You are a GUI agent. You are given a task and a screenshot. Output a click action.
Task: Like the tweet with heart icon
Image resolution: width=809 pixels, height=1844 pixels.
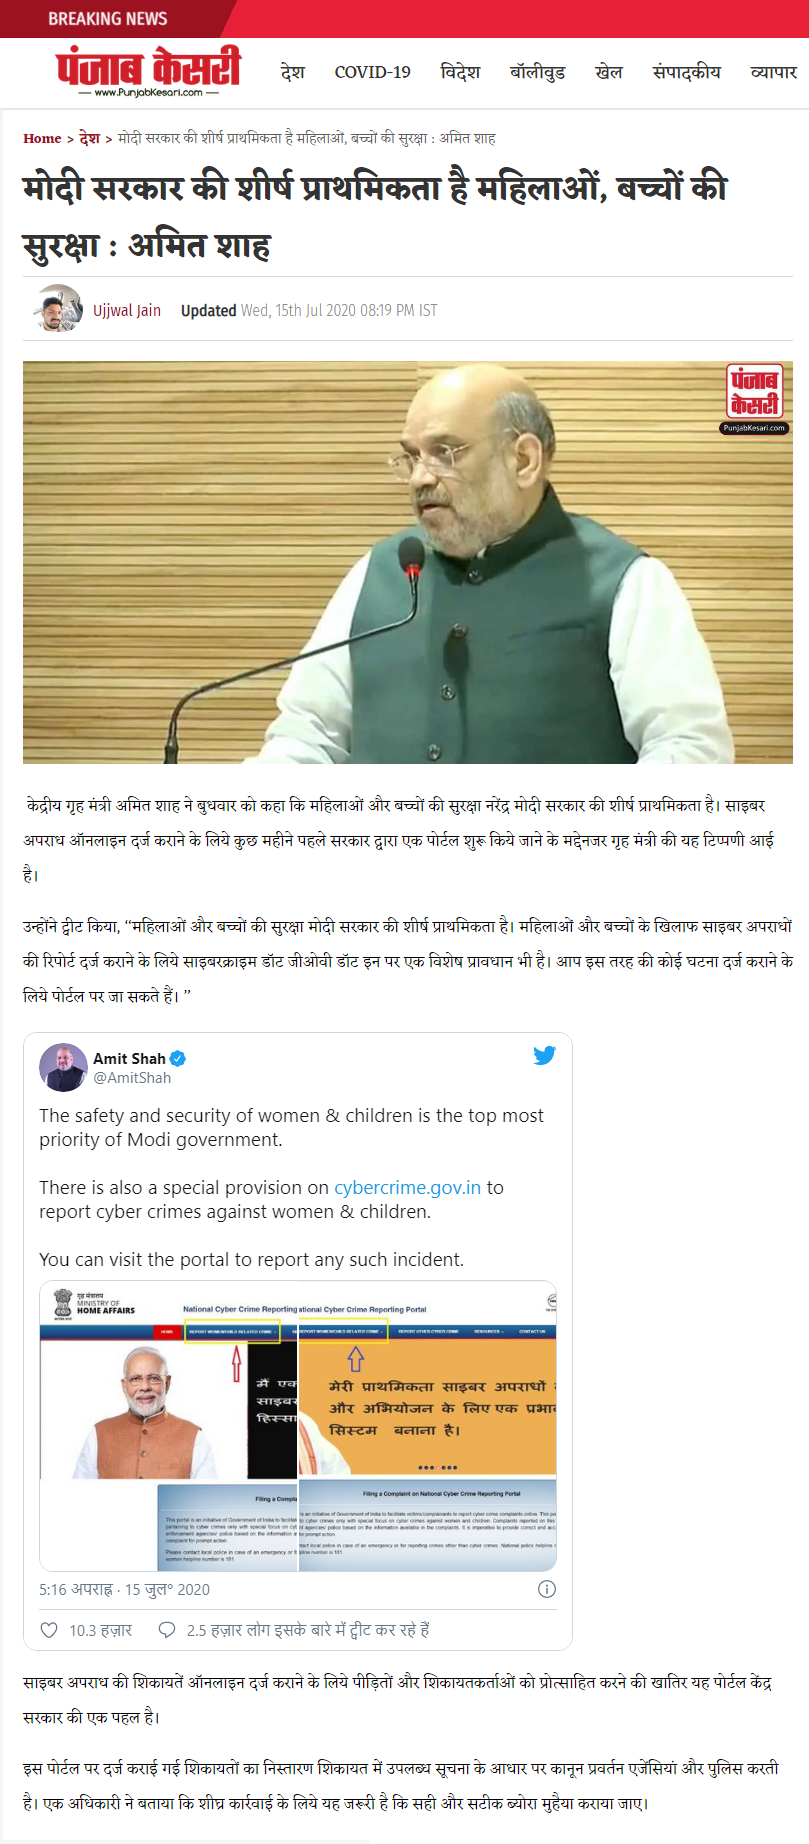[x=49, y=1630]
